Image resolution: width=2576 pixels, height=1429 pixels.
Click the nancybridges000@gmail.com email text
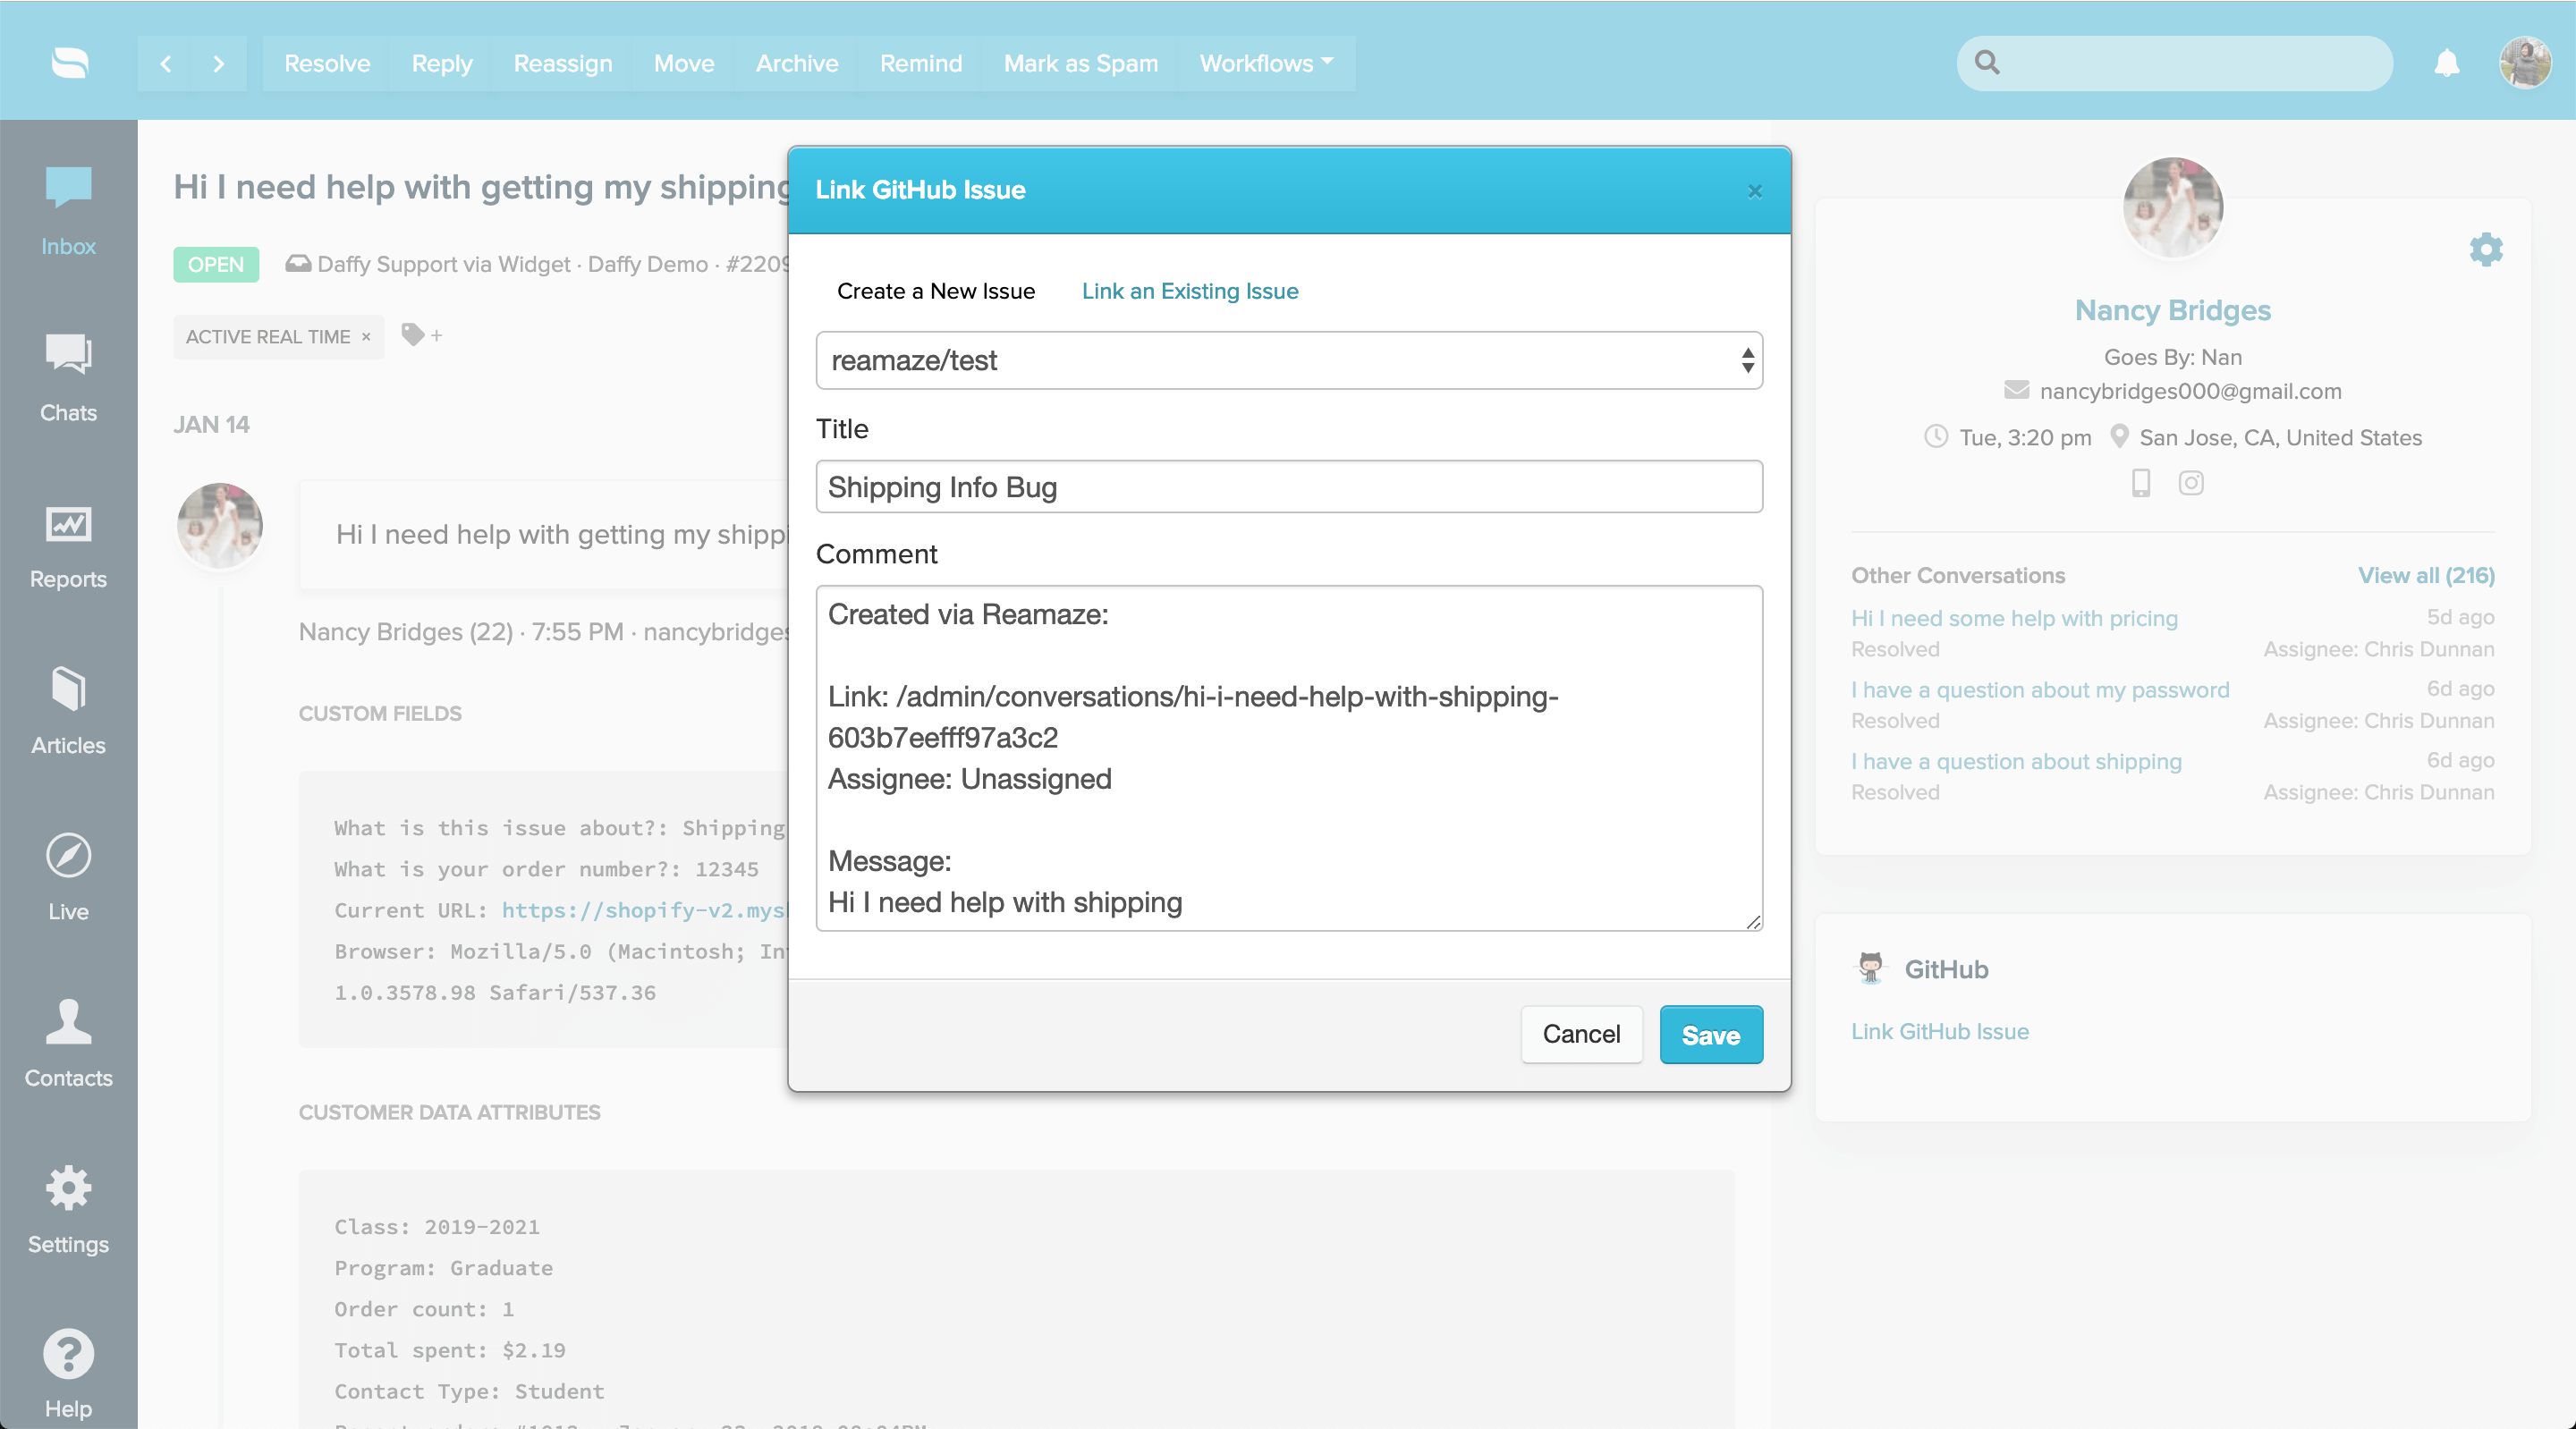tap(2190, 391)
